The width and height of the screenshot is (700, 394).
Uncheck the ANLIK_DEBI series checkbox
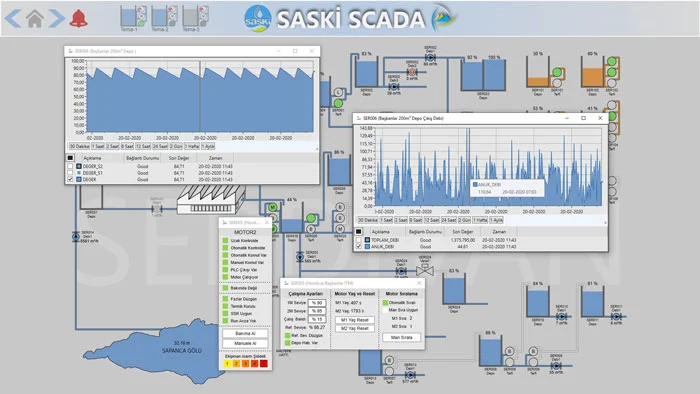click(x=358, y=246)
